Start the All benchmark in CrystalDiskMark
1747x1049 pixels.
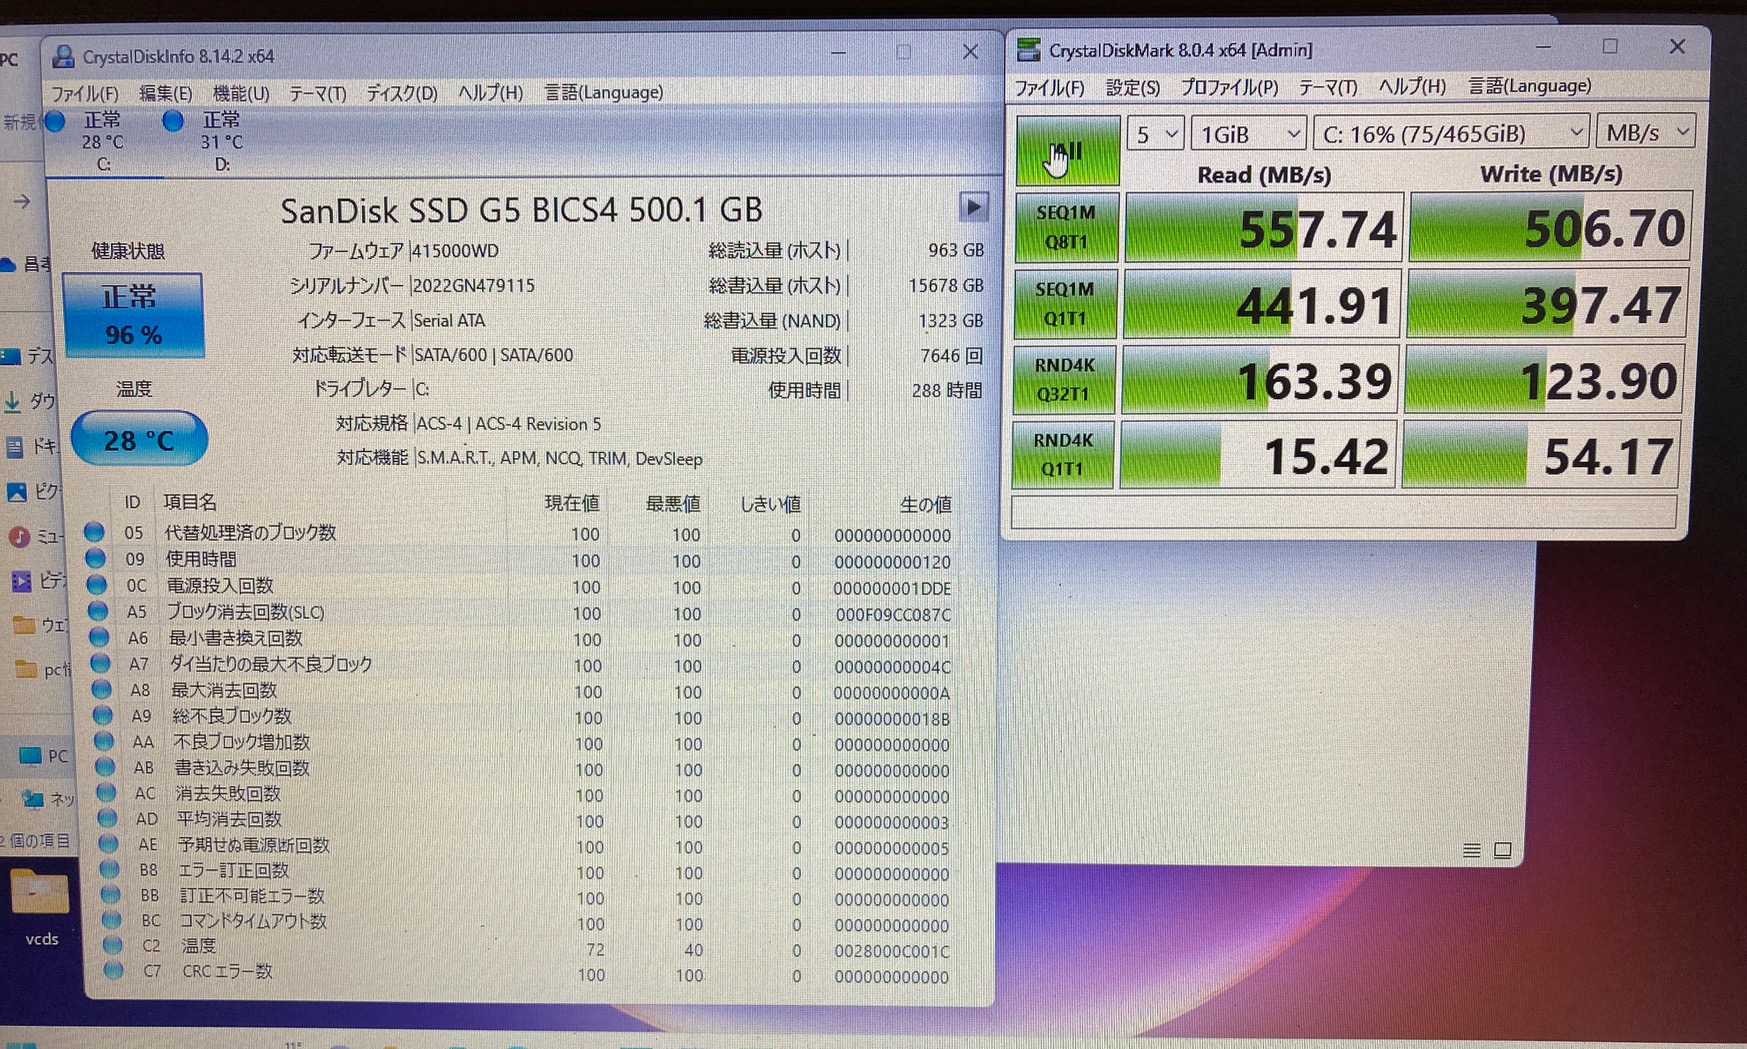tap(1067, 151)
